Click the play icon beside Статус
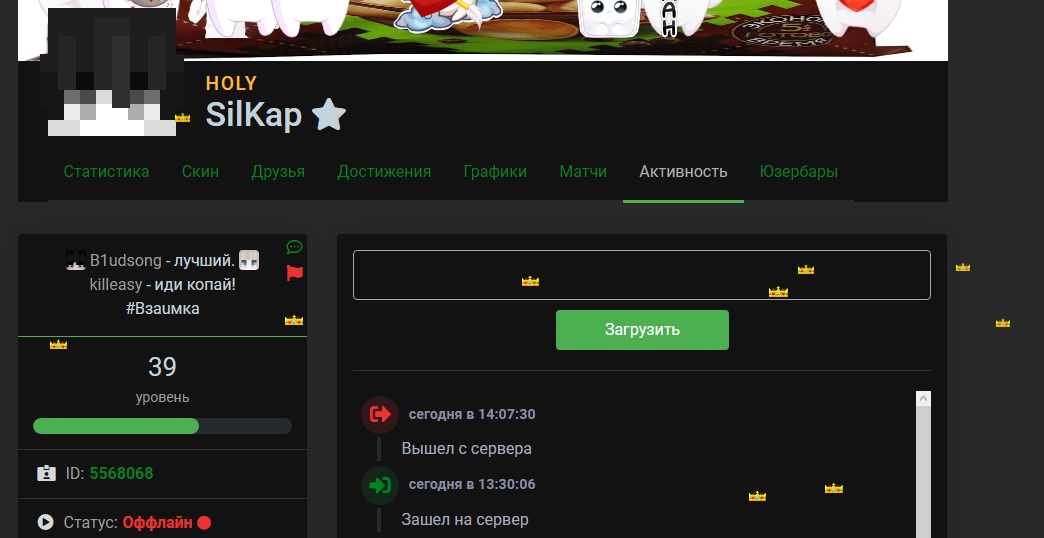Image resolution: width=1044 pixels, height=538 pixels. [x=45, y=522]
